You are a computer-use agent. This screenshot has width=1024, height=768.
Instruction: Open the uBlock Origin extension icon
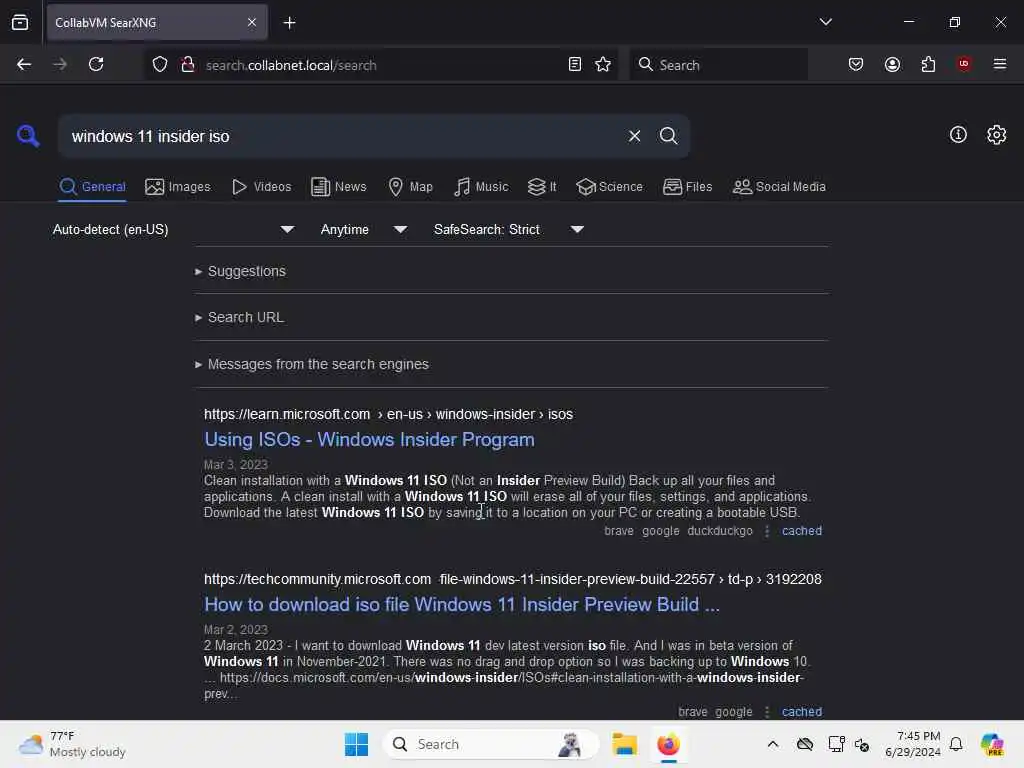[x=964, y=64]
